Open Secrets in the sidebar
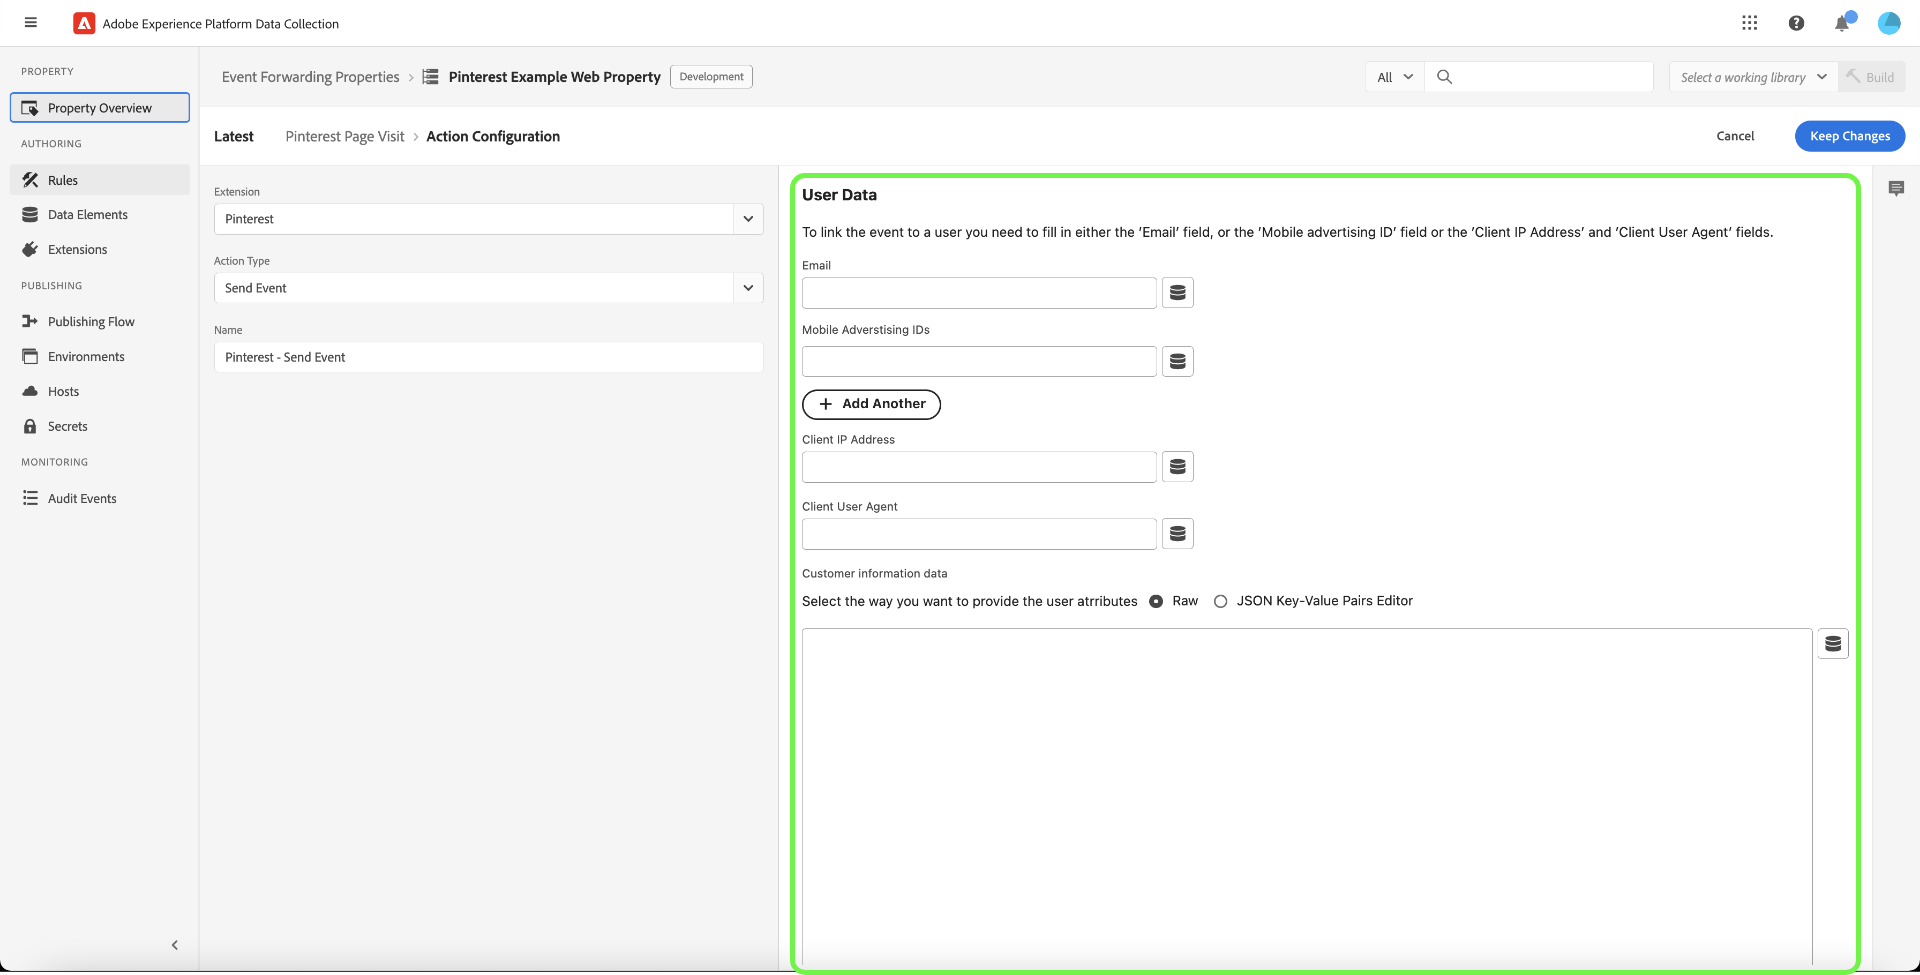Viewport: 1920px width, 975px height. 100,427
